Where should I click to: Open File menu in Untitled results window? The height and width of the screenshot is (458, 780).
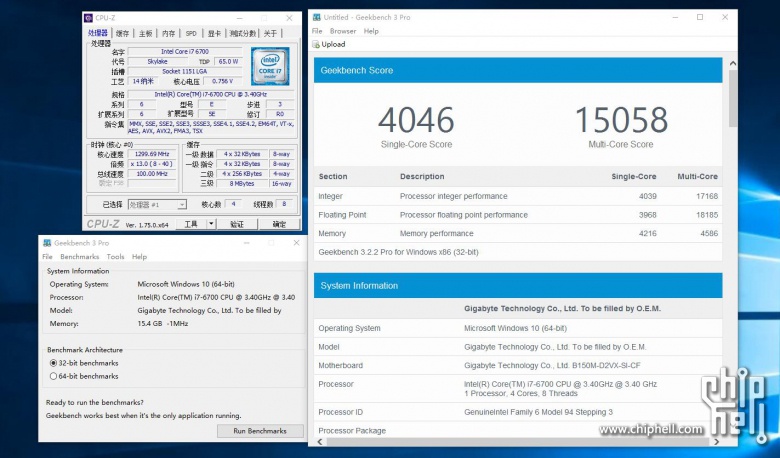[x=317, y=31]
